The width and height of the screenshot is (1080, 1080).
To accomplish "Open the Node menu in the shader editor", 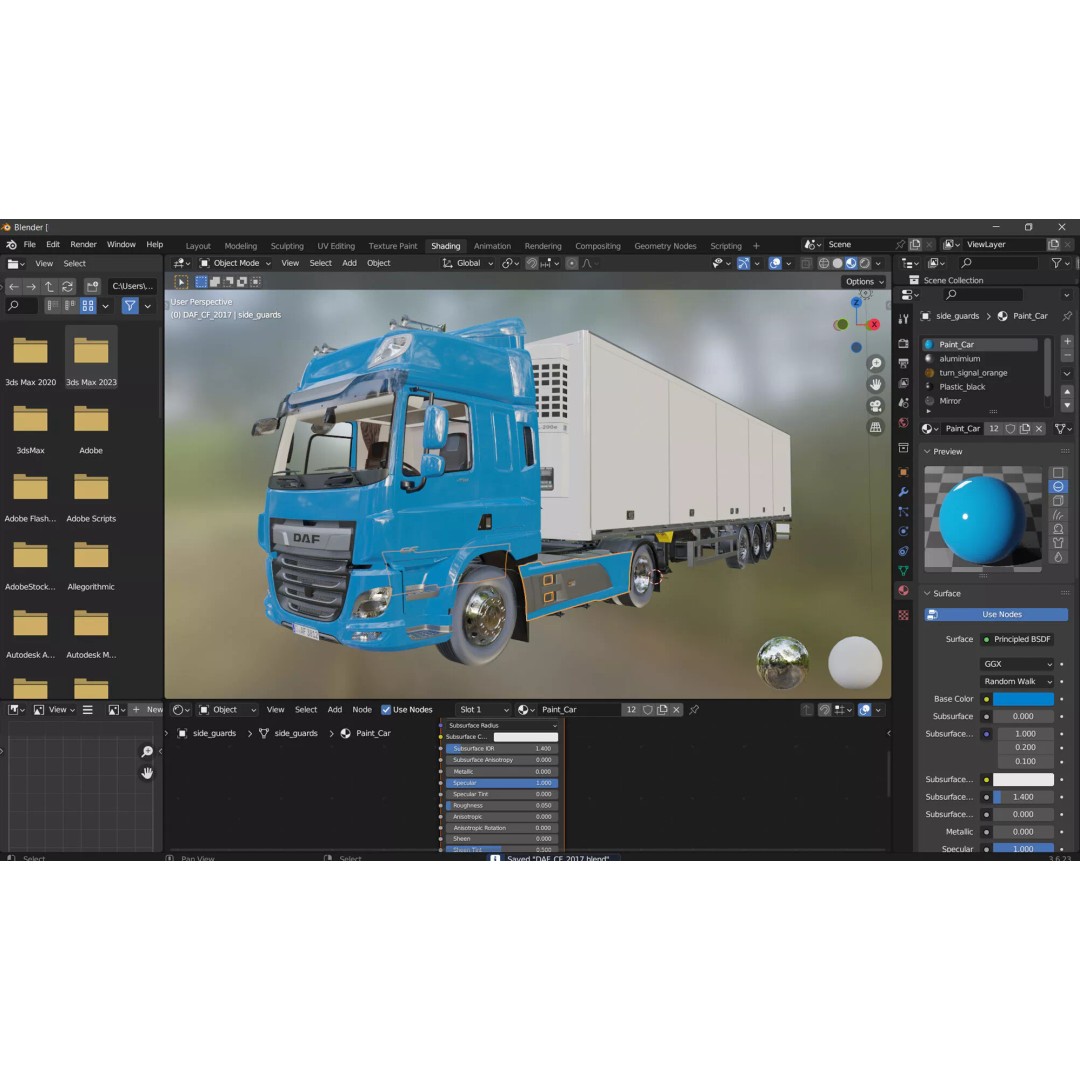I will click(362, 709).
